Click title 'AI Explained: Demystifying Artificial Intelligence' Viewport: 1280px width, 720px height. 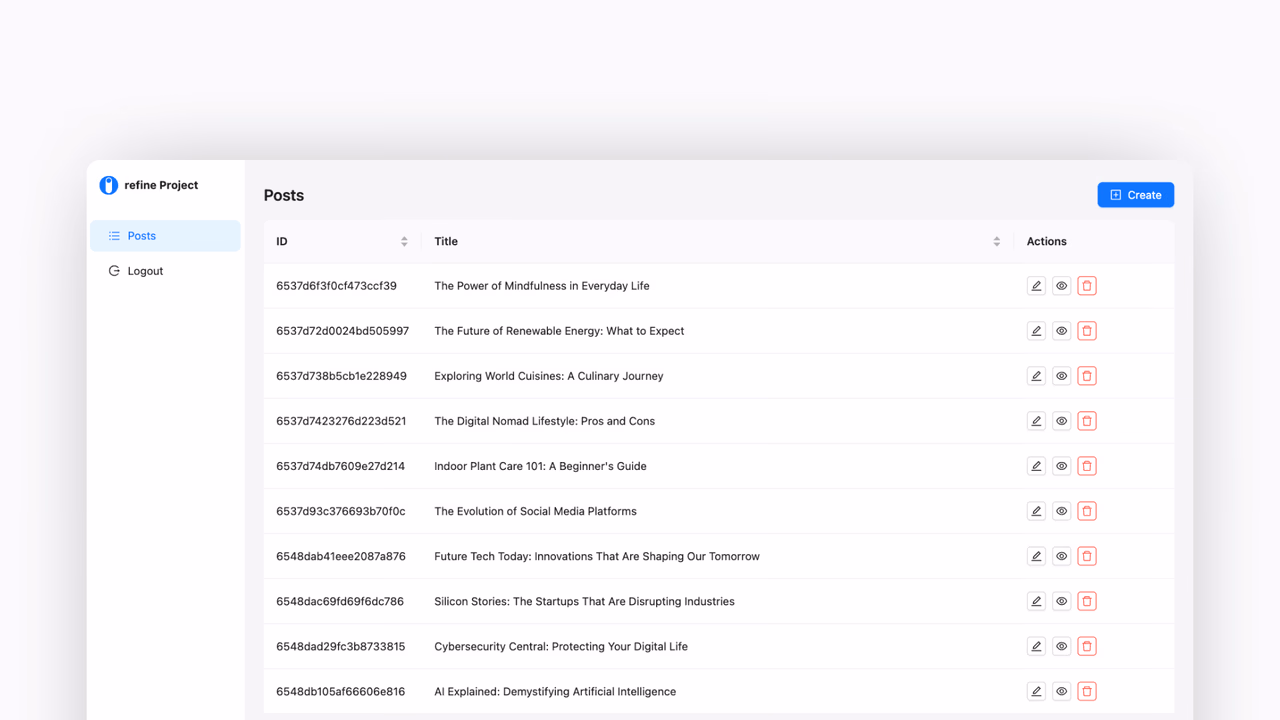[555, 691]
